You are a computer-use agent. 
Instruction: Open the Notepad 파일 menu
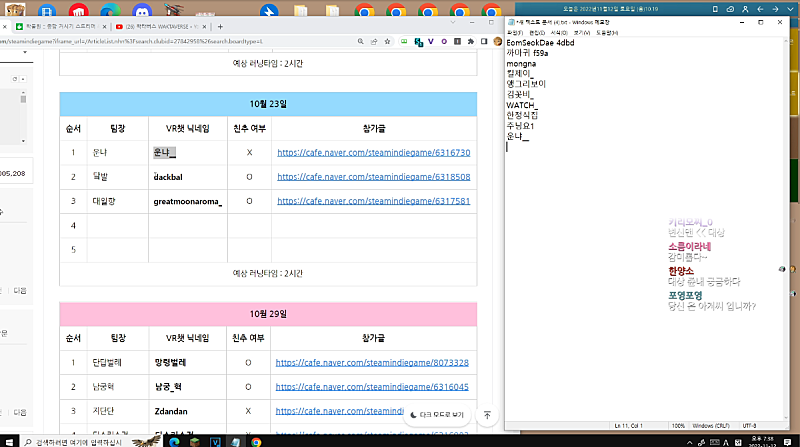click(515, 33)
